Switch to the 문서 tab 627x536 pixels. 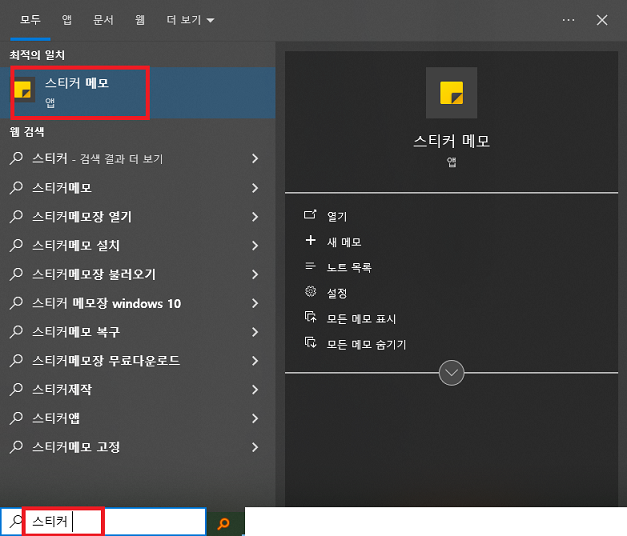pyautogui.click(x=103, y=20)
